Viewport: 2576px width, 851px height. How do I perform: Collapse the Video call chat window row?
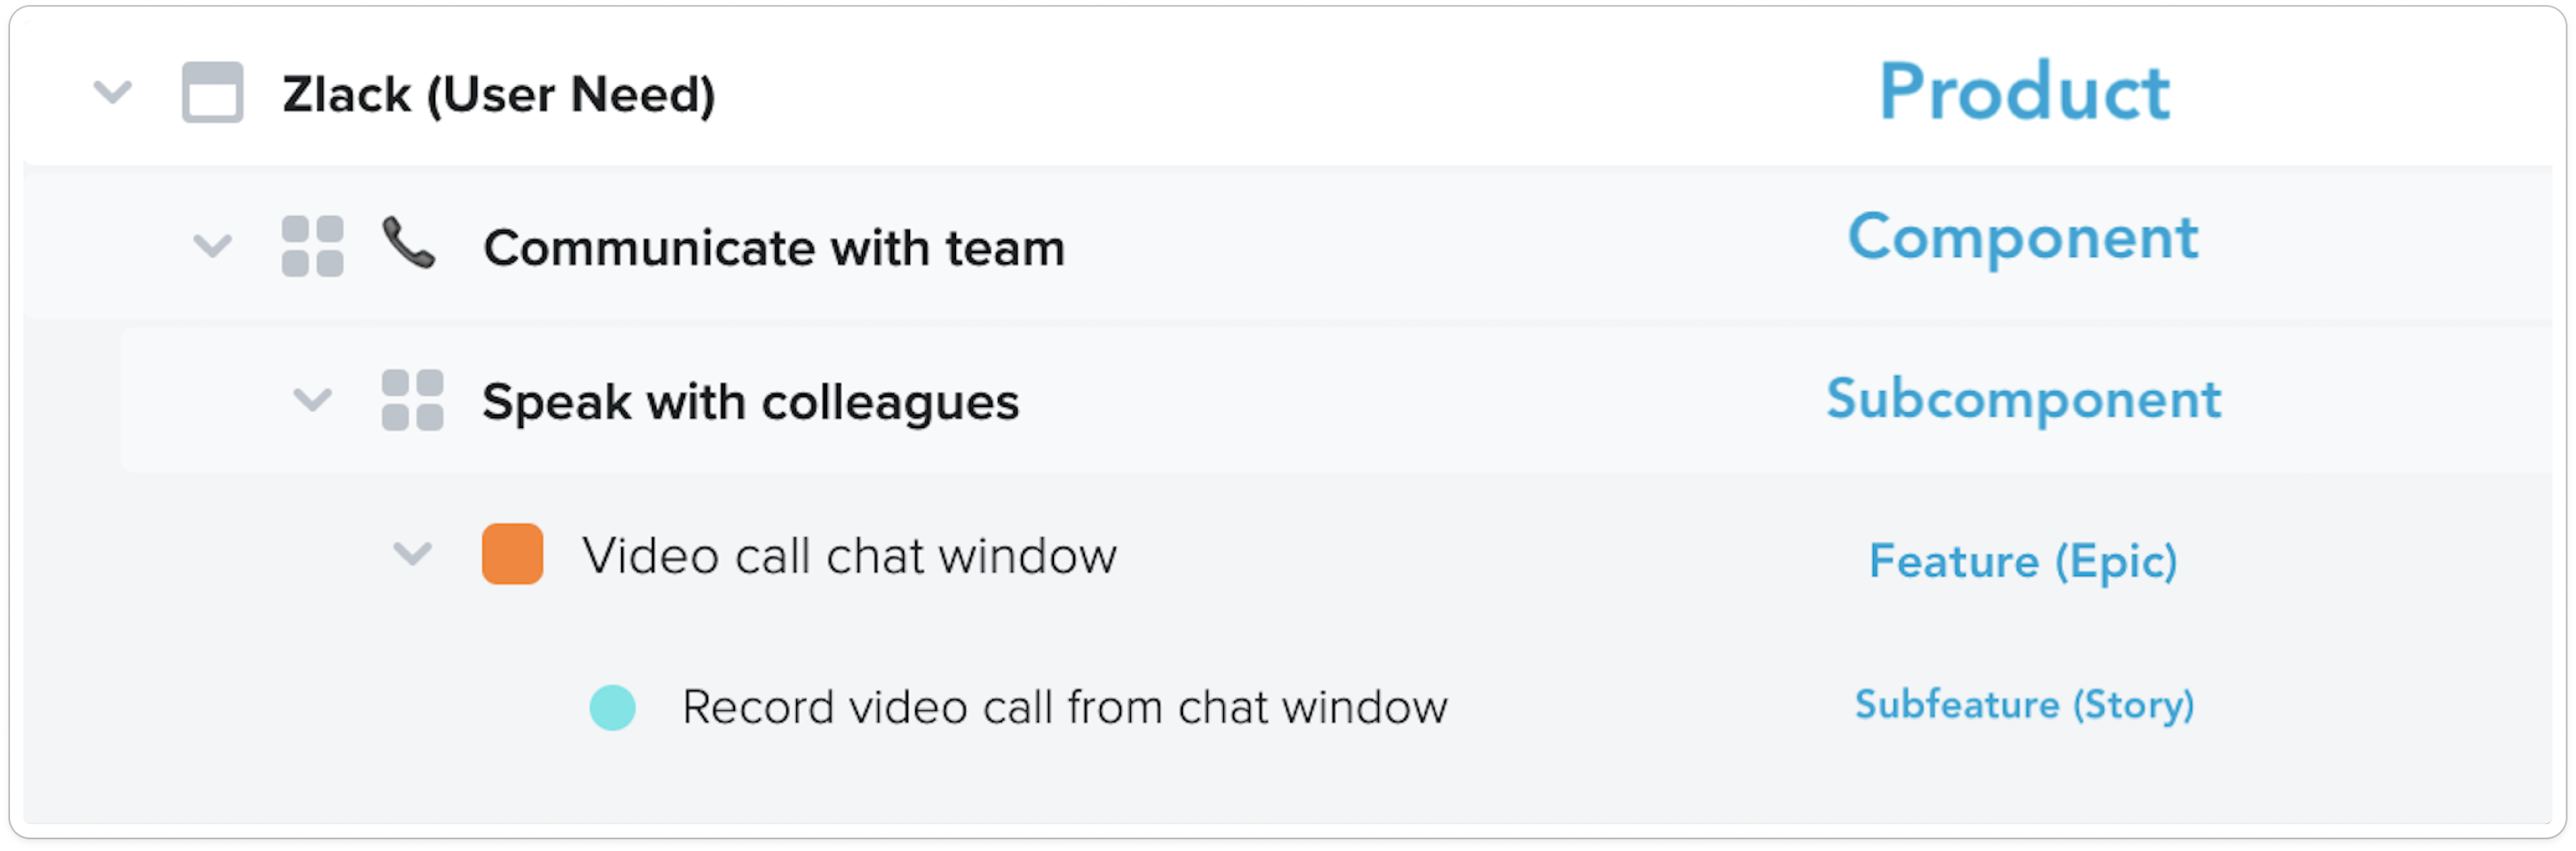(x=412, y=554)
